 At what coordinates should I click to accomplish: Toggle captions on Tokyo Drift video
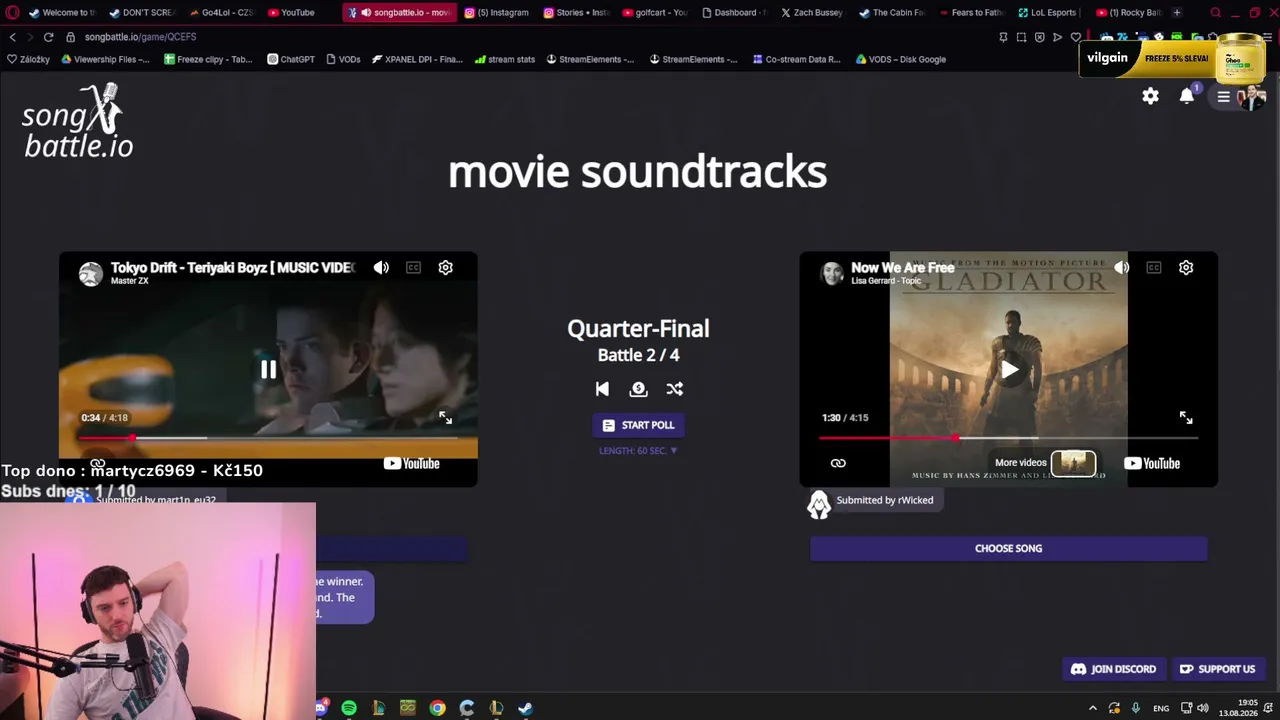click(x=413, y=268)
